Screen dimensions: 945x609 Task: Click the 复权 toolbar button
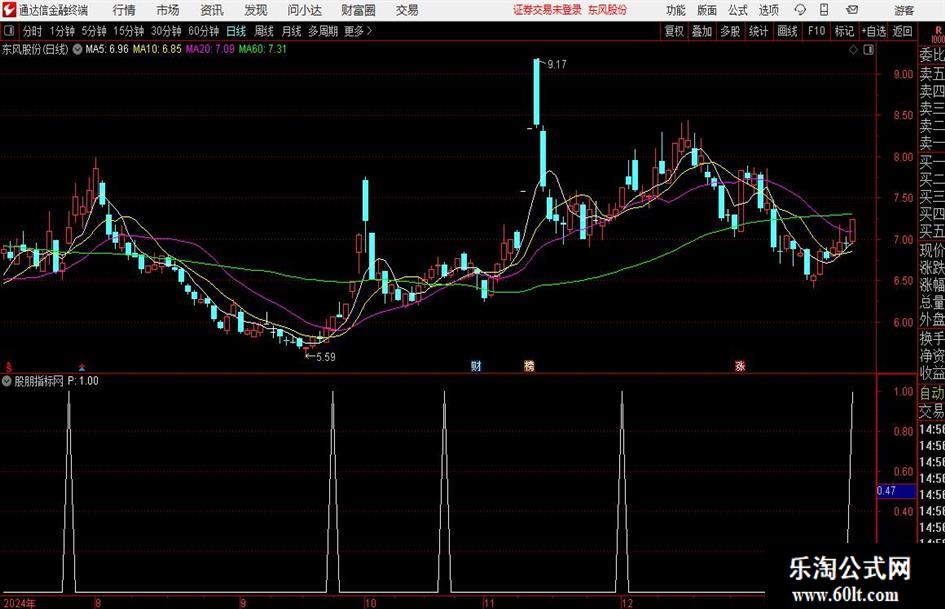(x=674, y=31)
